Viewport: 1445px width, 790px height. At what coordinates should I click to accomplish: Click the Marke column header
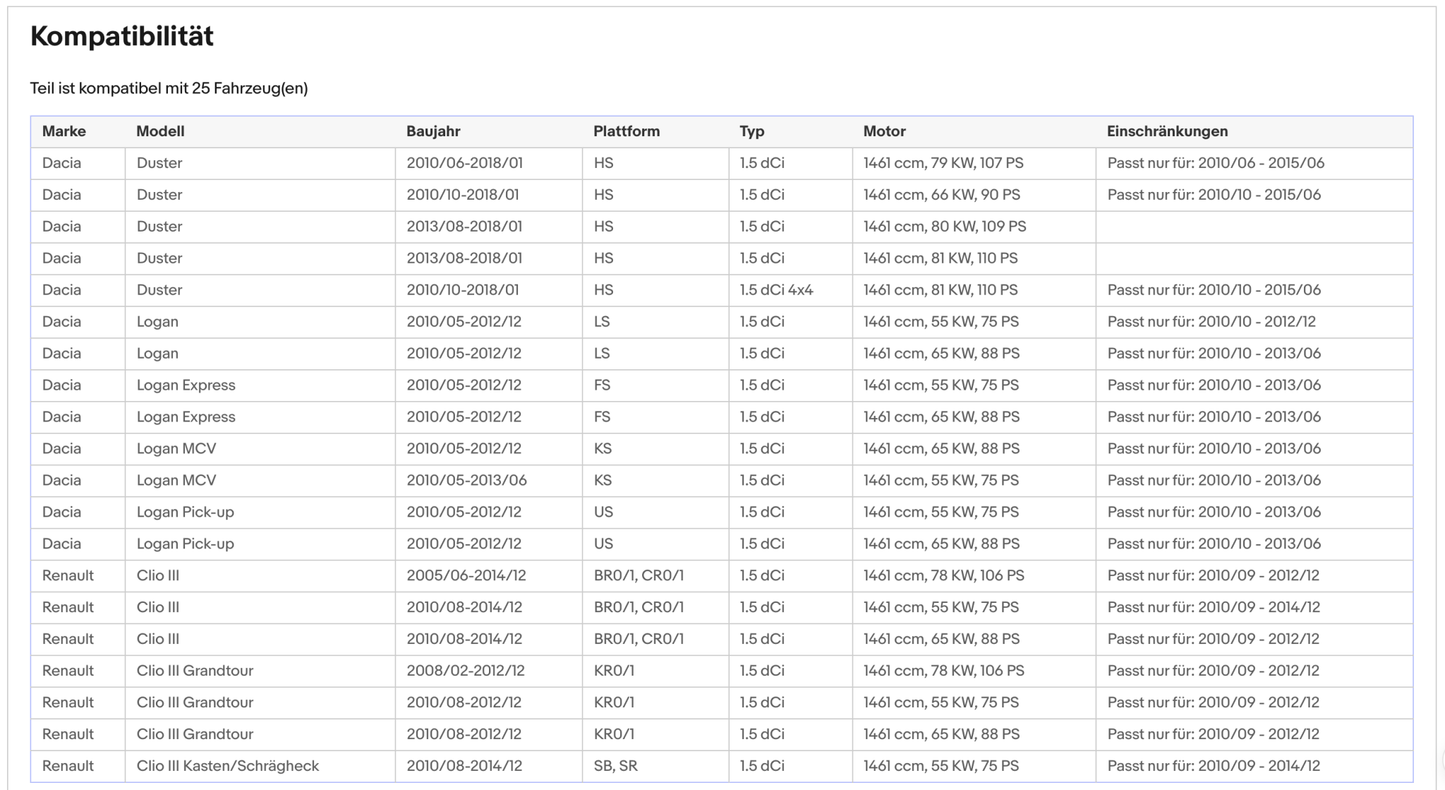pos(64,131)
